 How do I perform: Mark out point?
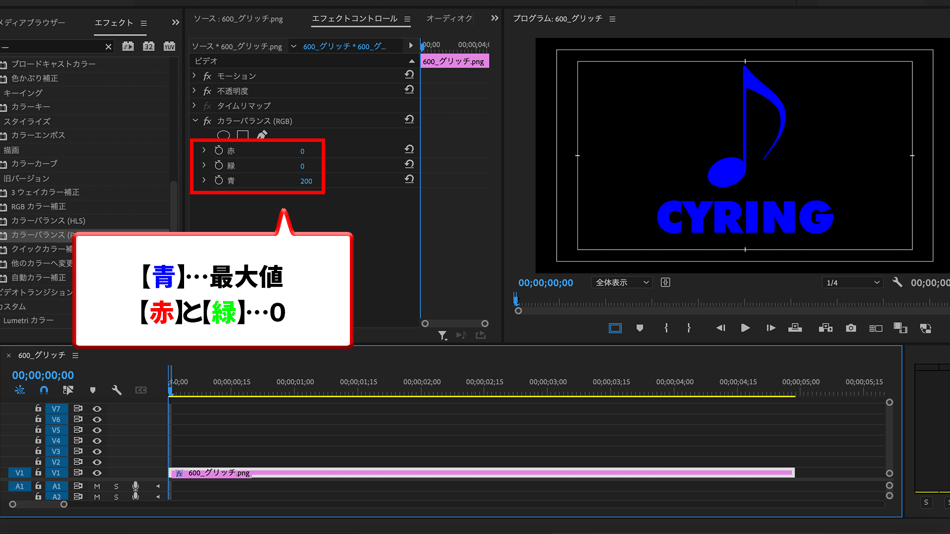[689, 328]
